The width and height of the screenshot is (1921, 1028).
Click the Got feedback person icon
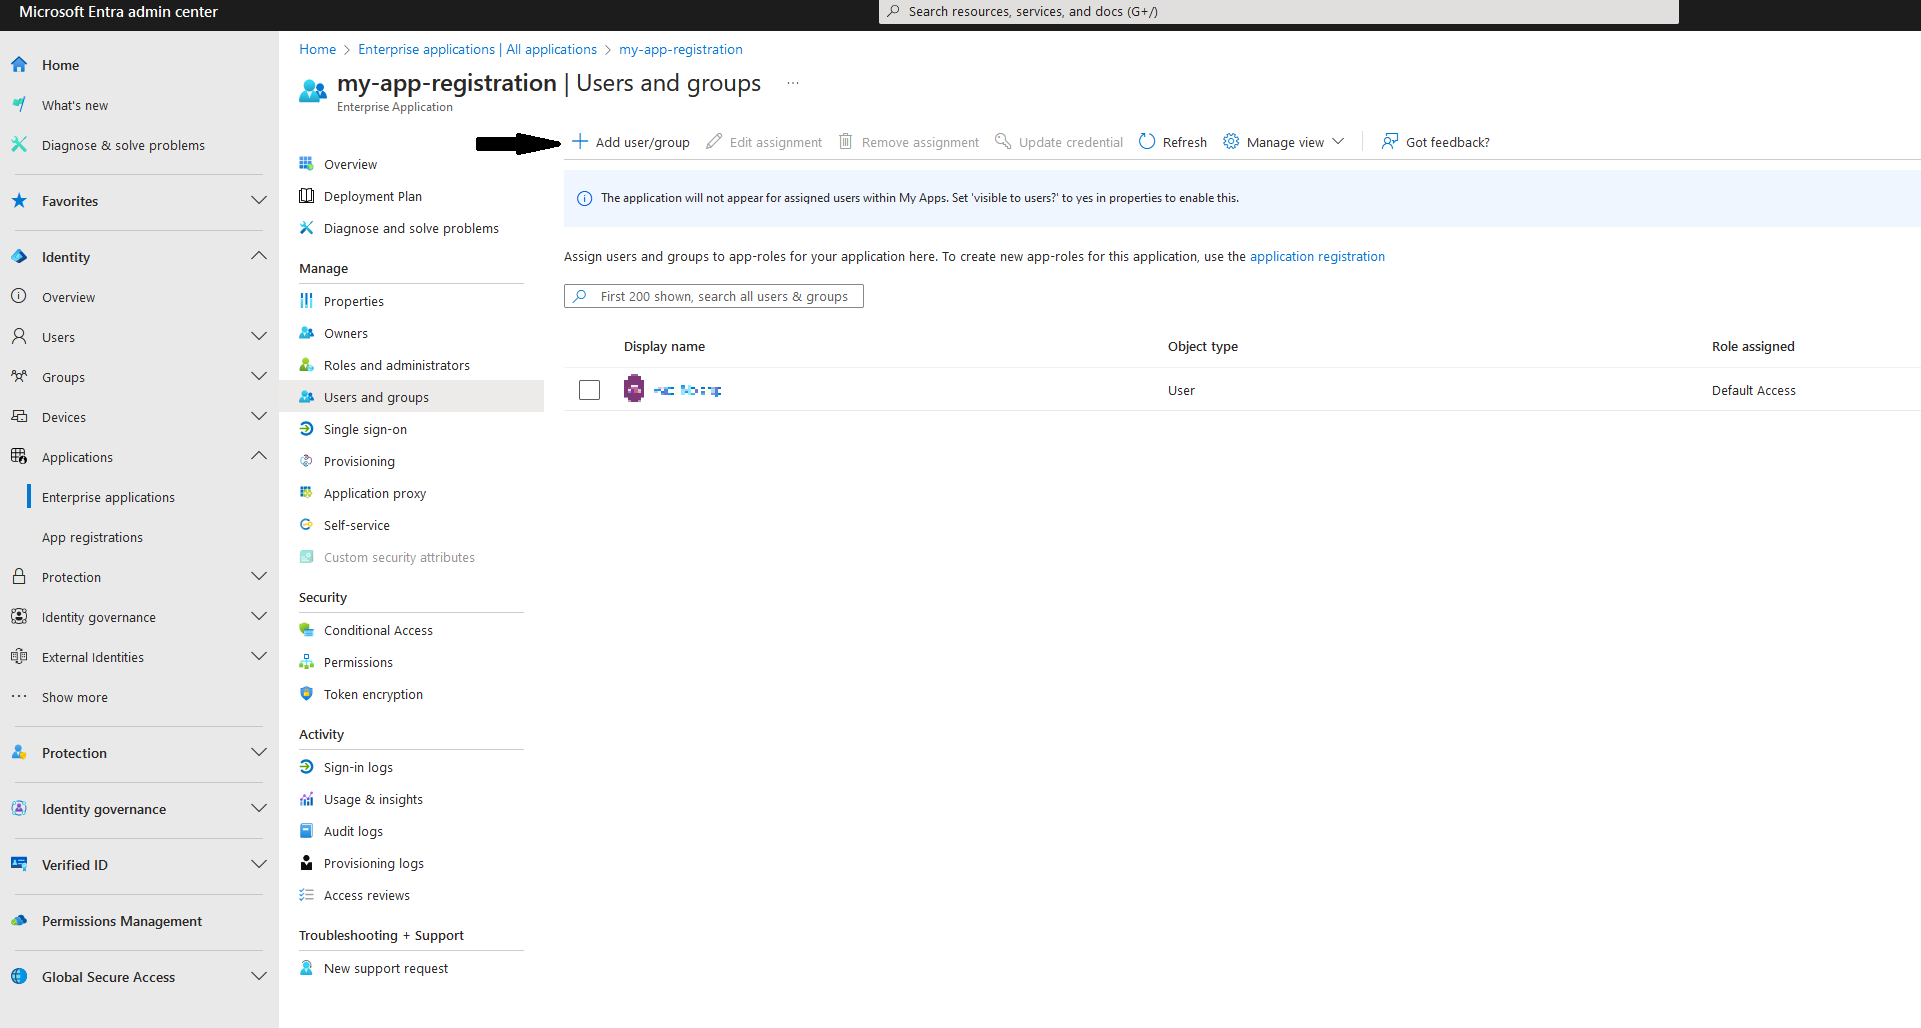[x=1390, y=141]
